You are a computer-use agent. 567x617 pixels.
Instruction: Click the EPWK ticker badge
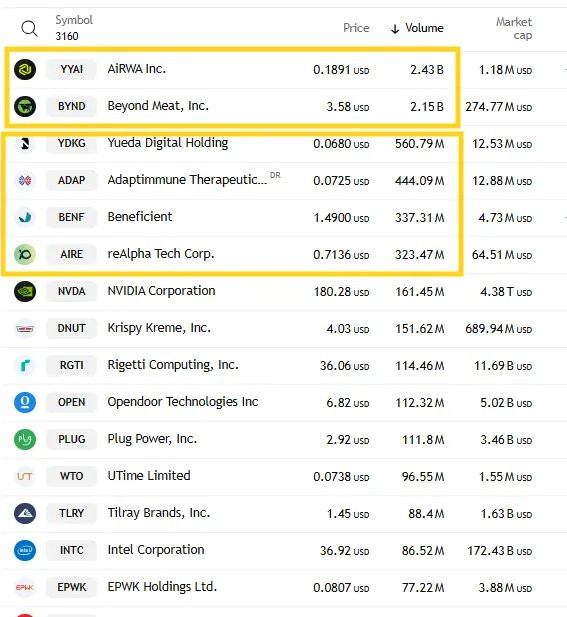[x=71, y=587]
